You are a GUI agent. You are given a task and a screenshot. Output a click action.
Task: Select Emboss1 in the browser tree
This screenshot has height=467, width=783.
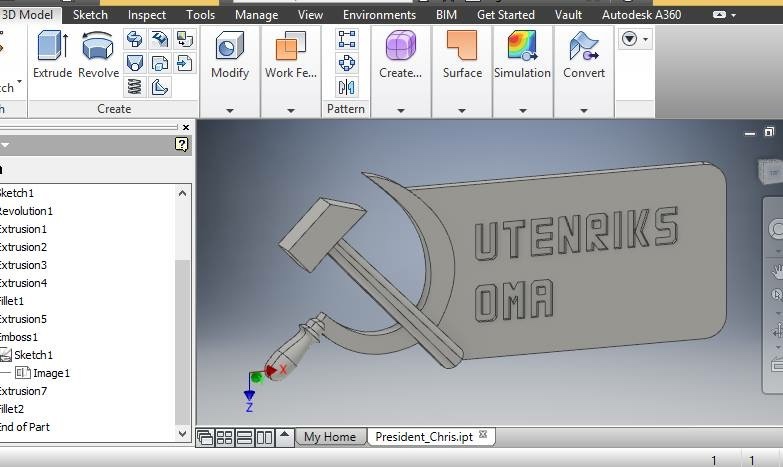18,337
